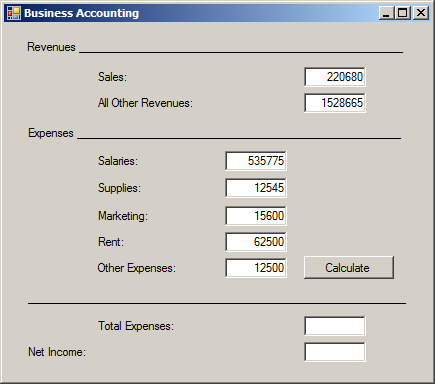Focus the All Other Revenues field
Image resolution: width=435 pixels, height=384 pixels.
point(335,103)
